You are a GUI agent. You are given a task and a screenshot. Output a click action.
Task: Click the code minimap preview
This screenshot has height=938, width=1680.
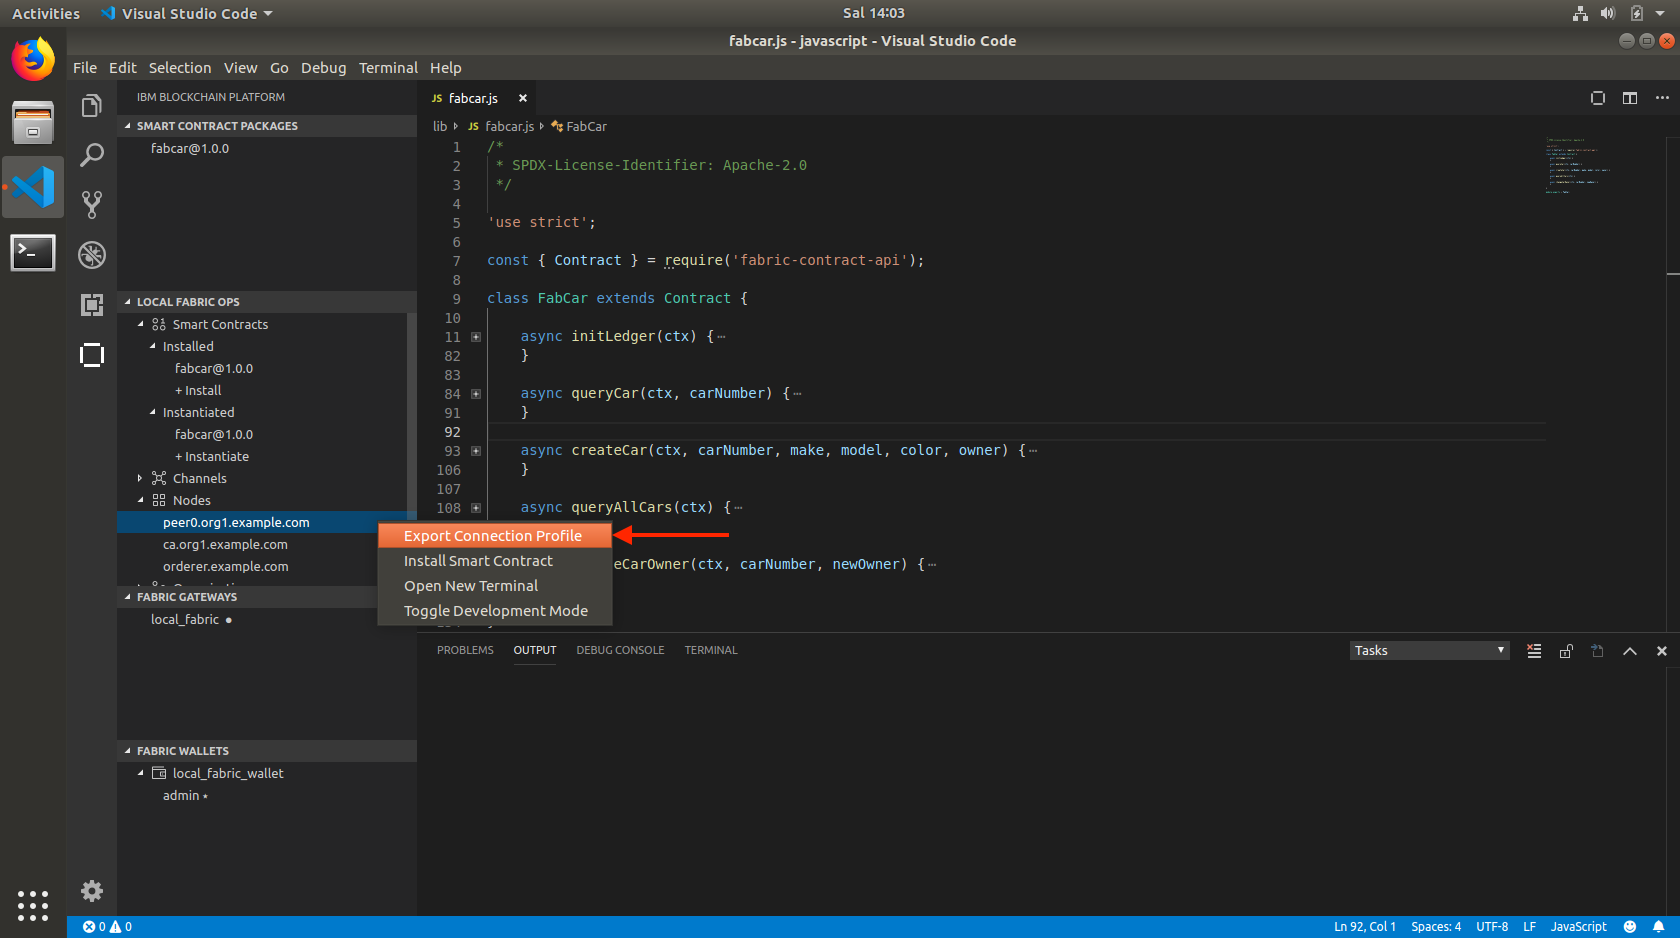click(x=1578, y=166)
